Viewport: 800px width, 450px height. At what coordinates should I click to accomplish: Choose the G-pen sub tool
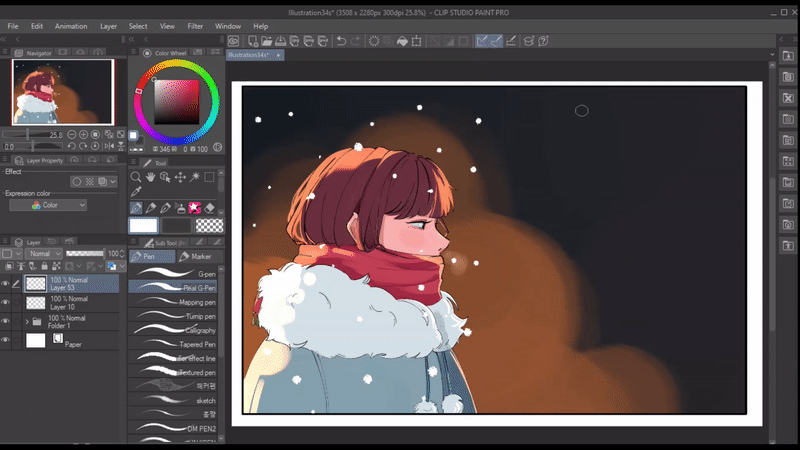(173, 274)
